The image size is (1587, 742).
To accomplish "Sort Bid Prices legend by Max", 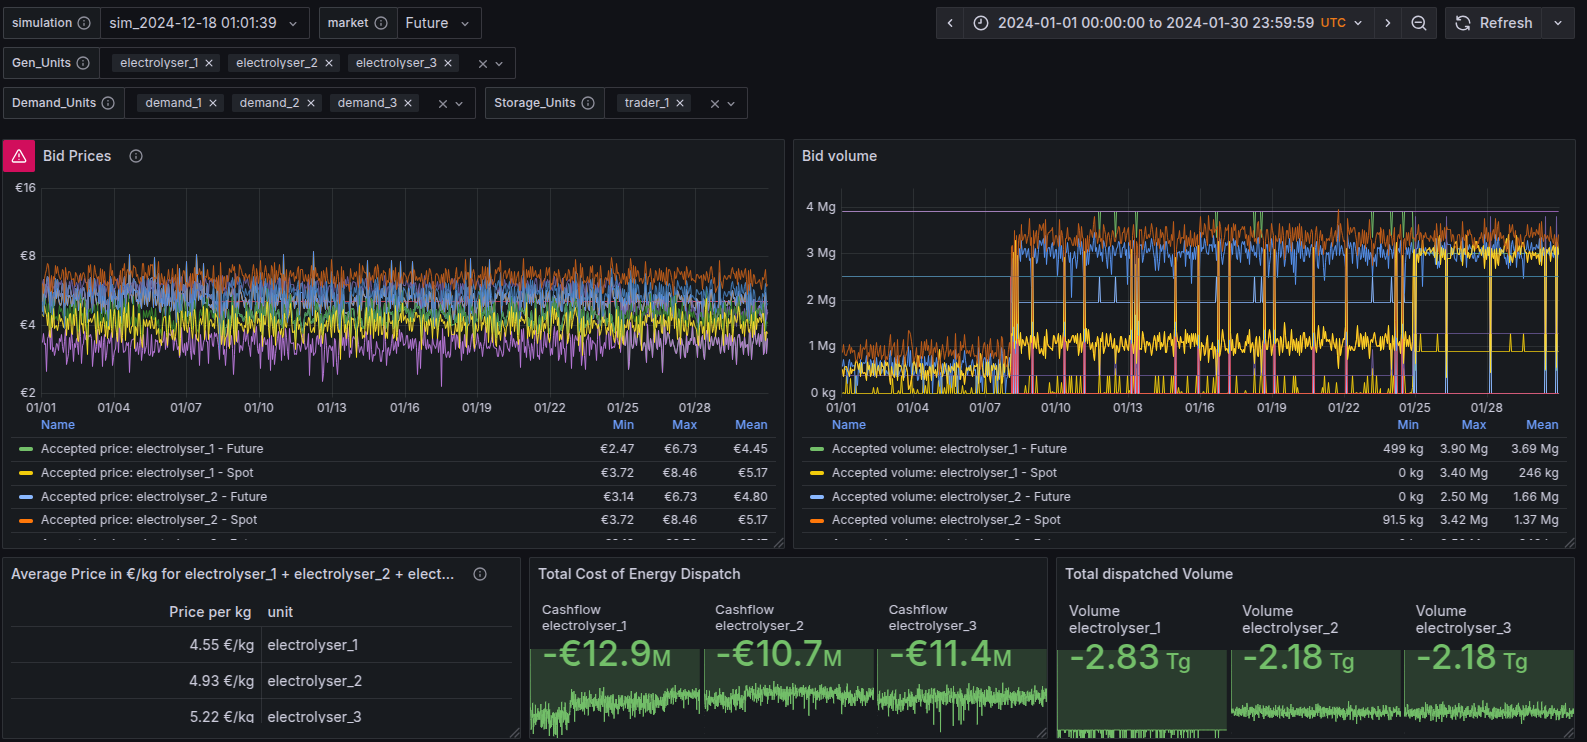I will pyautogui.click(x=684, y=425).
